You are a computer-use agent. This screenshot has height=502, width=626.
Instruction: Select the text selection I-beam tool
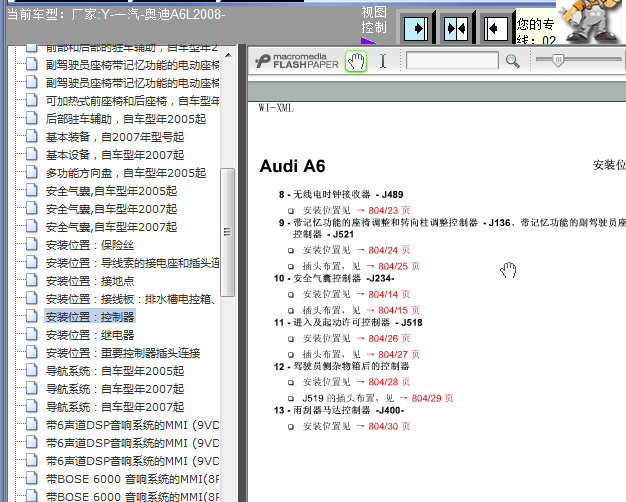coord(383,61)
